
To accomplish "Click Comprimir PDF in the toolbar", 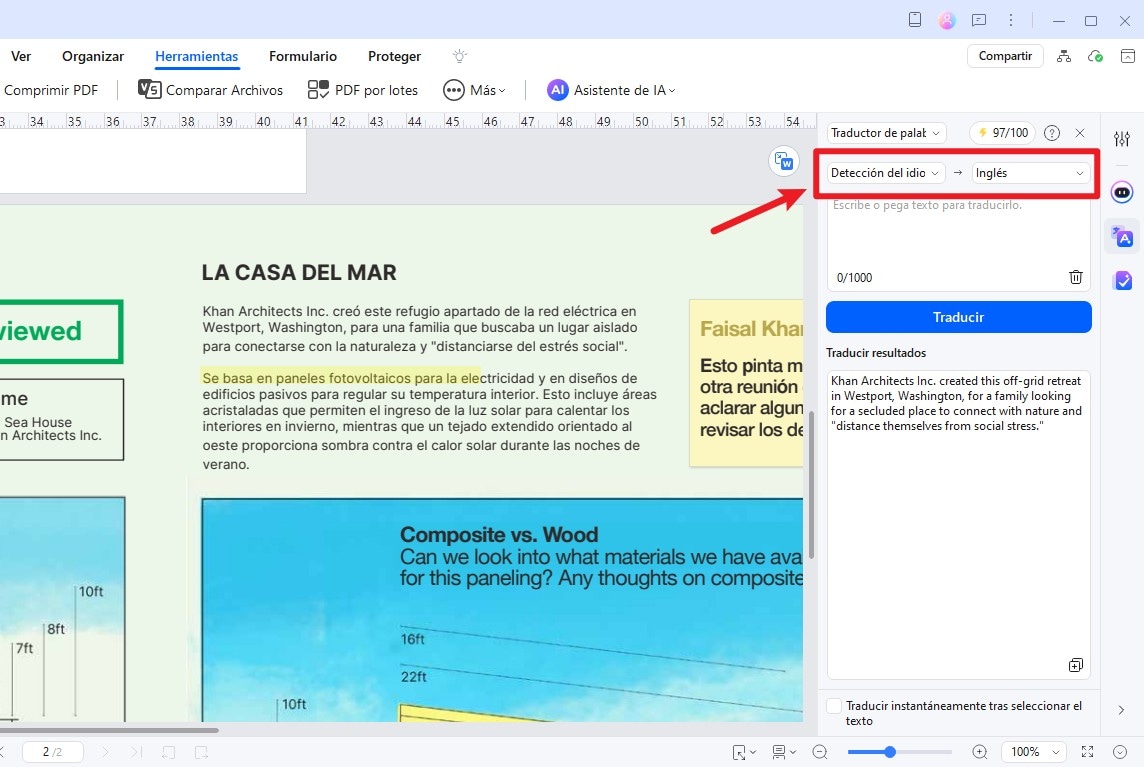I will [x=51, y=90].
